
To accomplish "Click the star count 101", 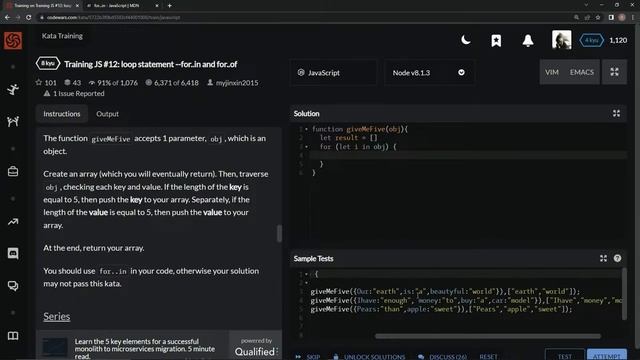I will click(x=46, y=83).
